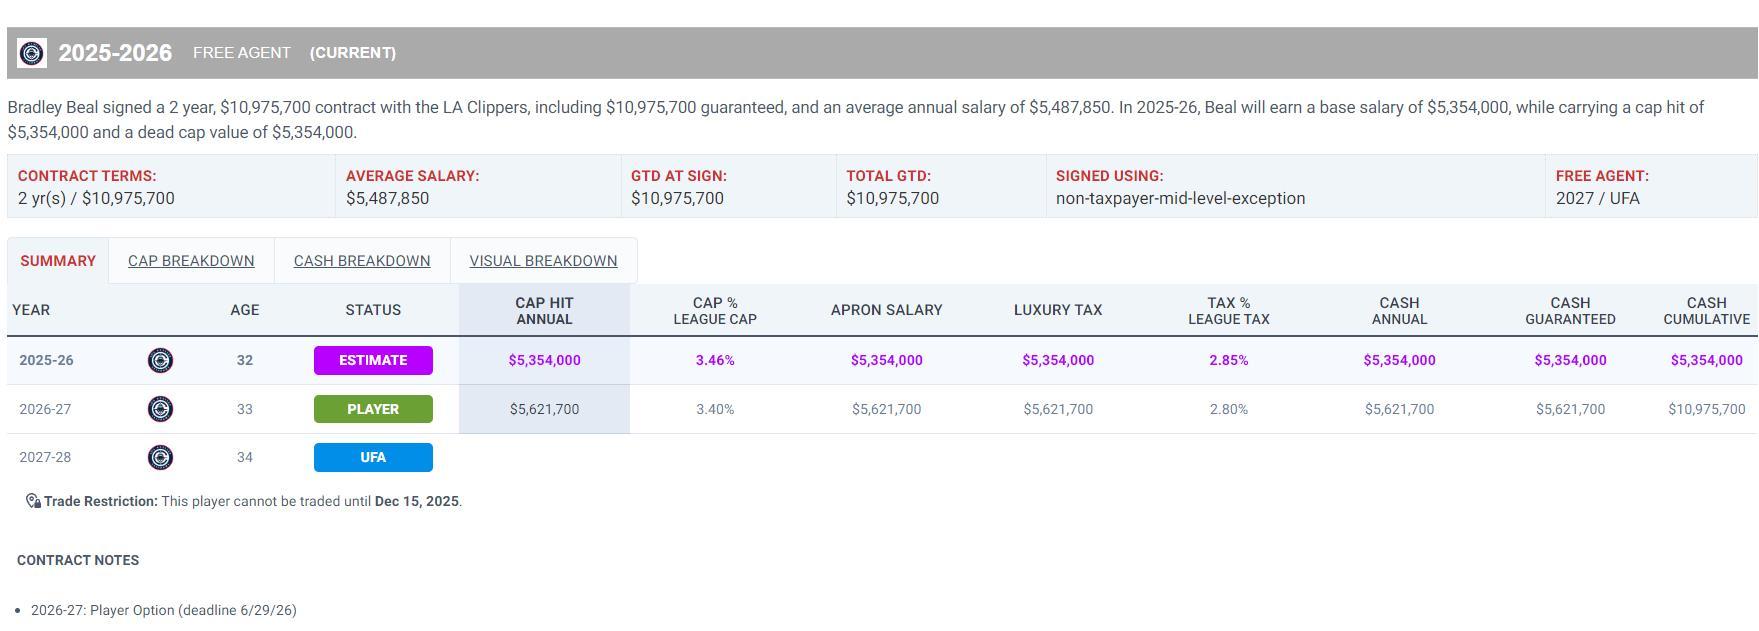Click the 2025-26 cap hit value $5,354,000
The width and height of the screenshot is (1759, 631).
[544, 360]
